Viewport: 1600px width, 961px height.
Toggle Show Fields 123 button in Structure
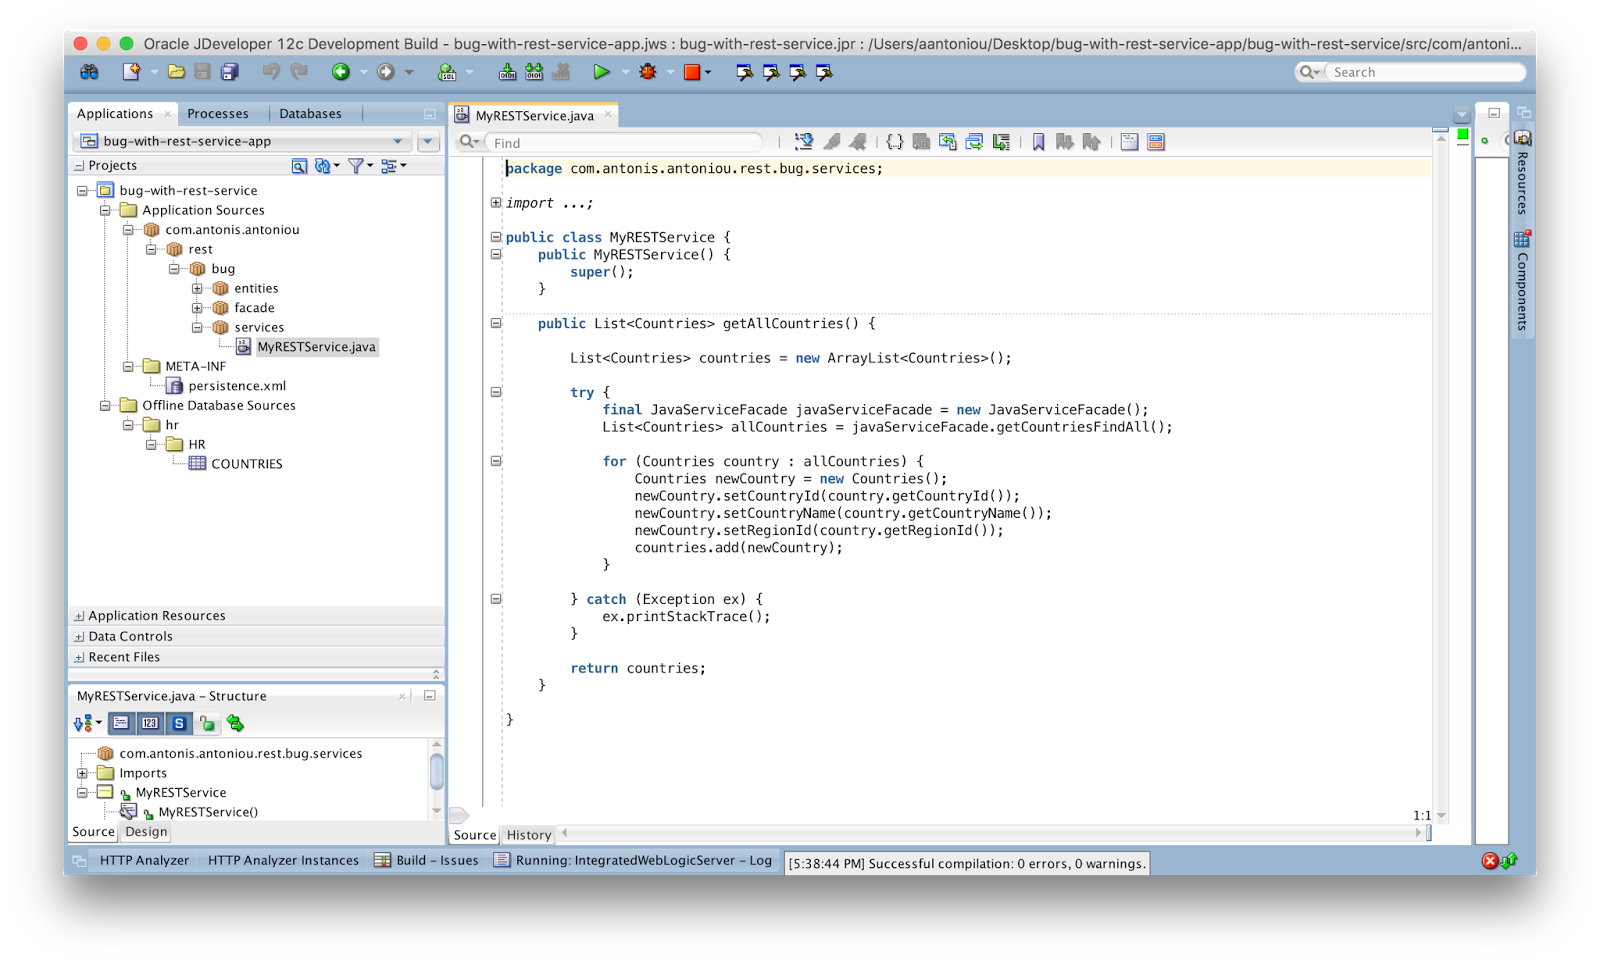[x=150, y=723]
